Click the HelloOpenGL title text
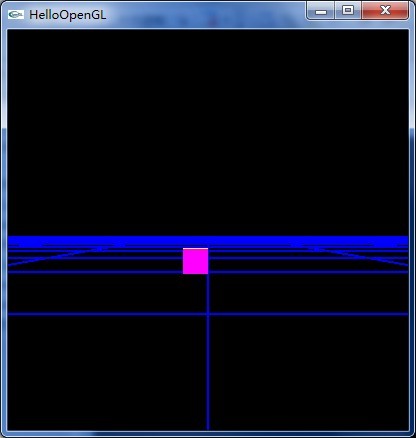Viewport: 416px width, 438px height. 68,15
